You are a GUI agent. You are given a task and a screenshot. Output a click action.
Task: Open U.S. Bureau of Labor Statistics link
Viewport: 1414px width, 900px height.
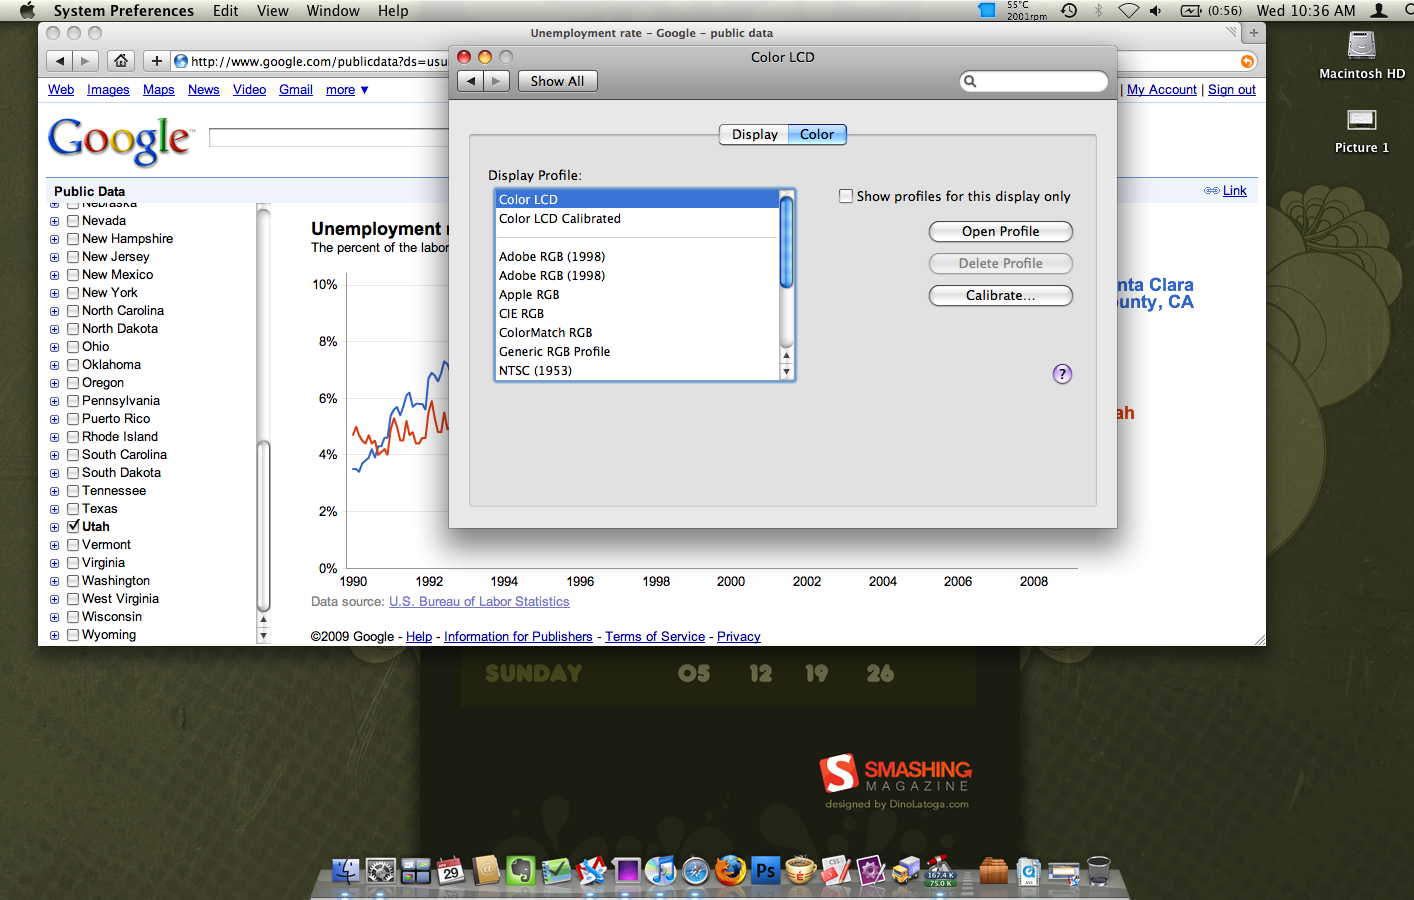[479, 601]
